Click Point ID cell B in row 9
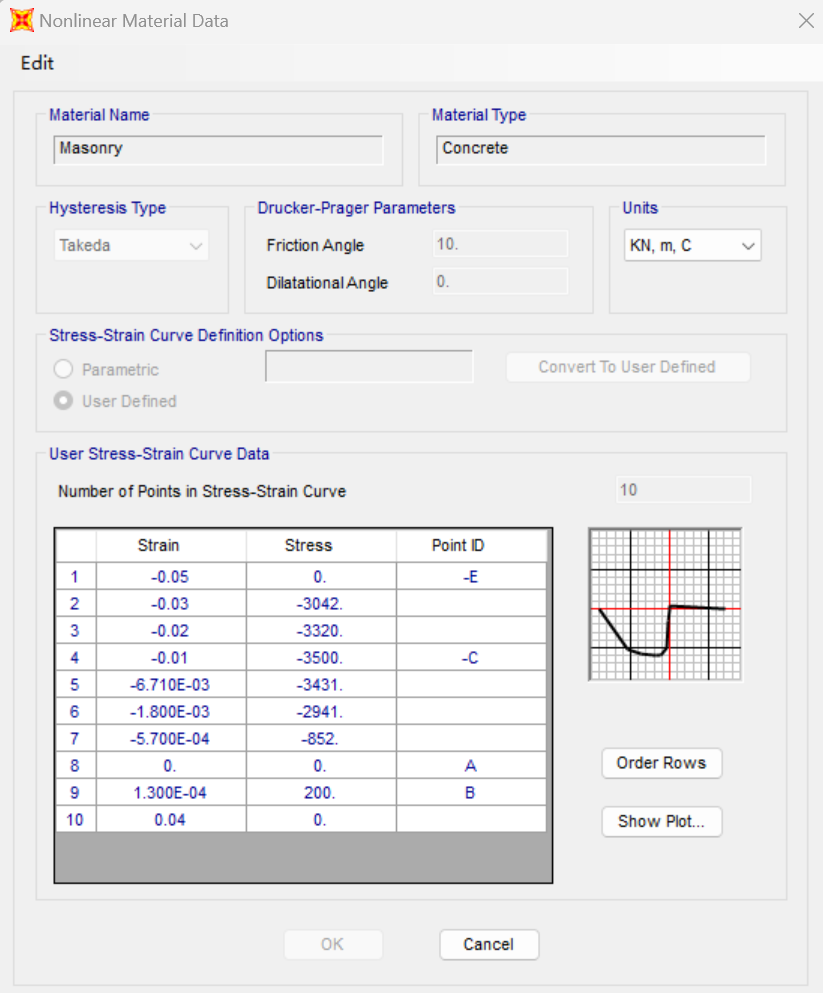 coord(470,793)
